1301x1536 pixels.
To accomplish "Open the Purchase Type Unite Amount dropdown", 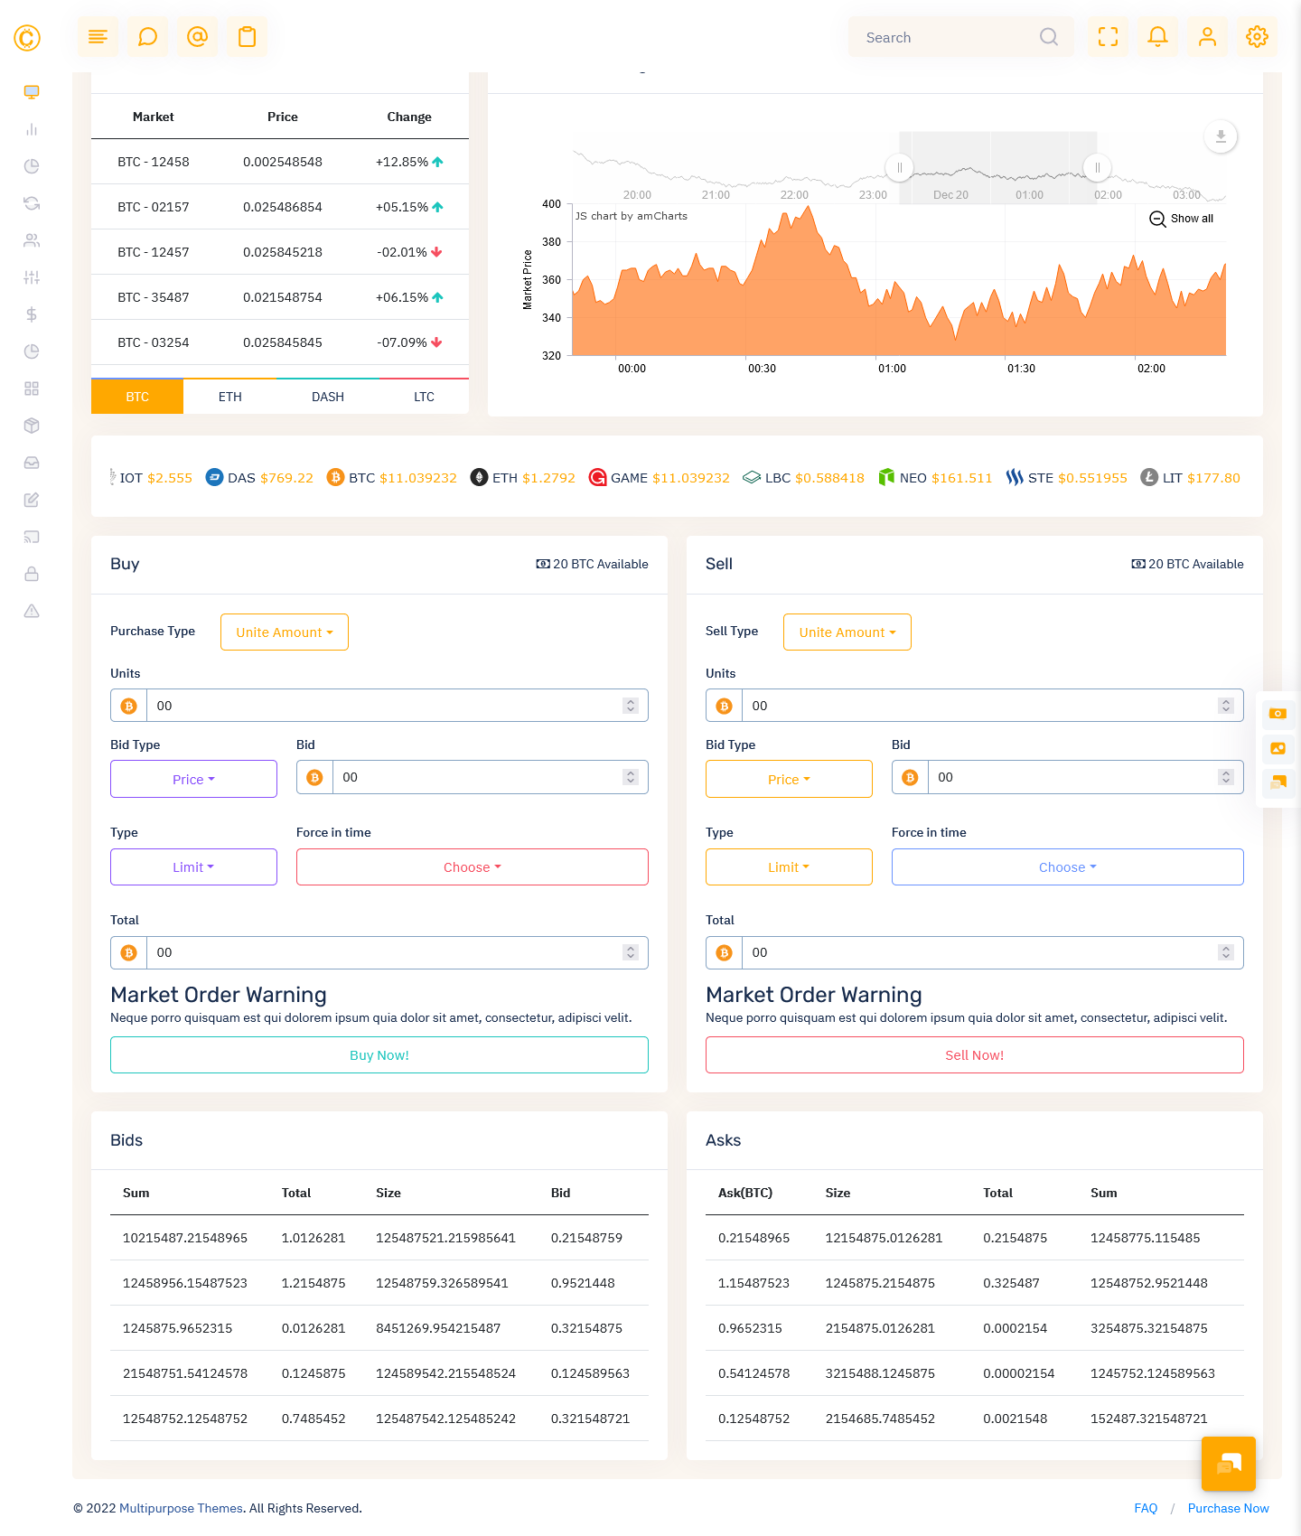I will pos(284,632).
